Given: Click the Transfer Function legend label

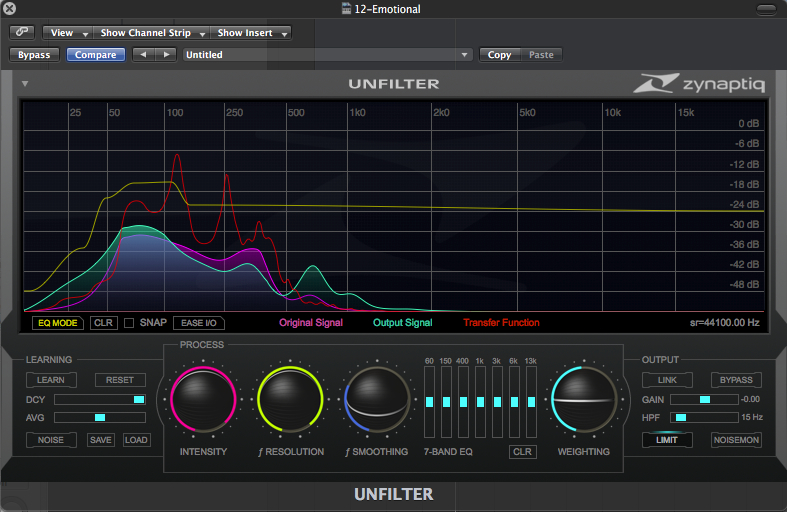Looking at the screenshot, I should tap(501, 323).
